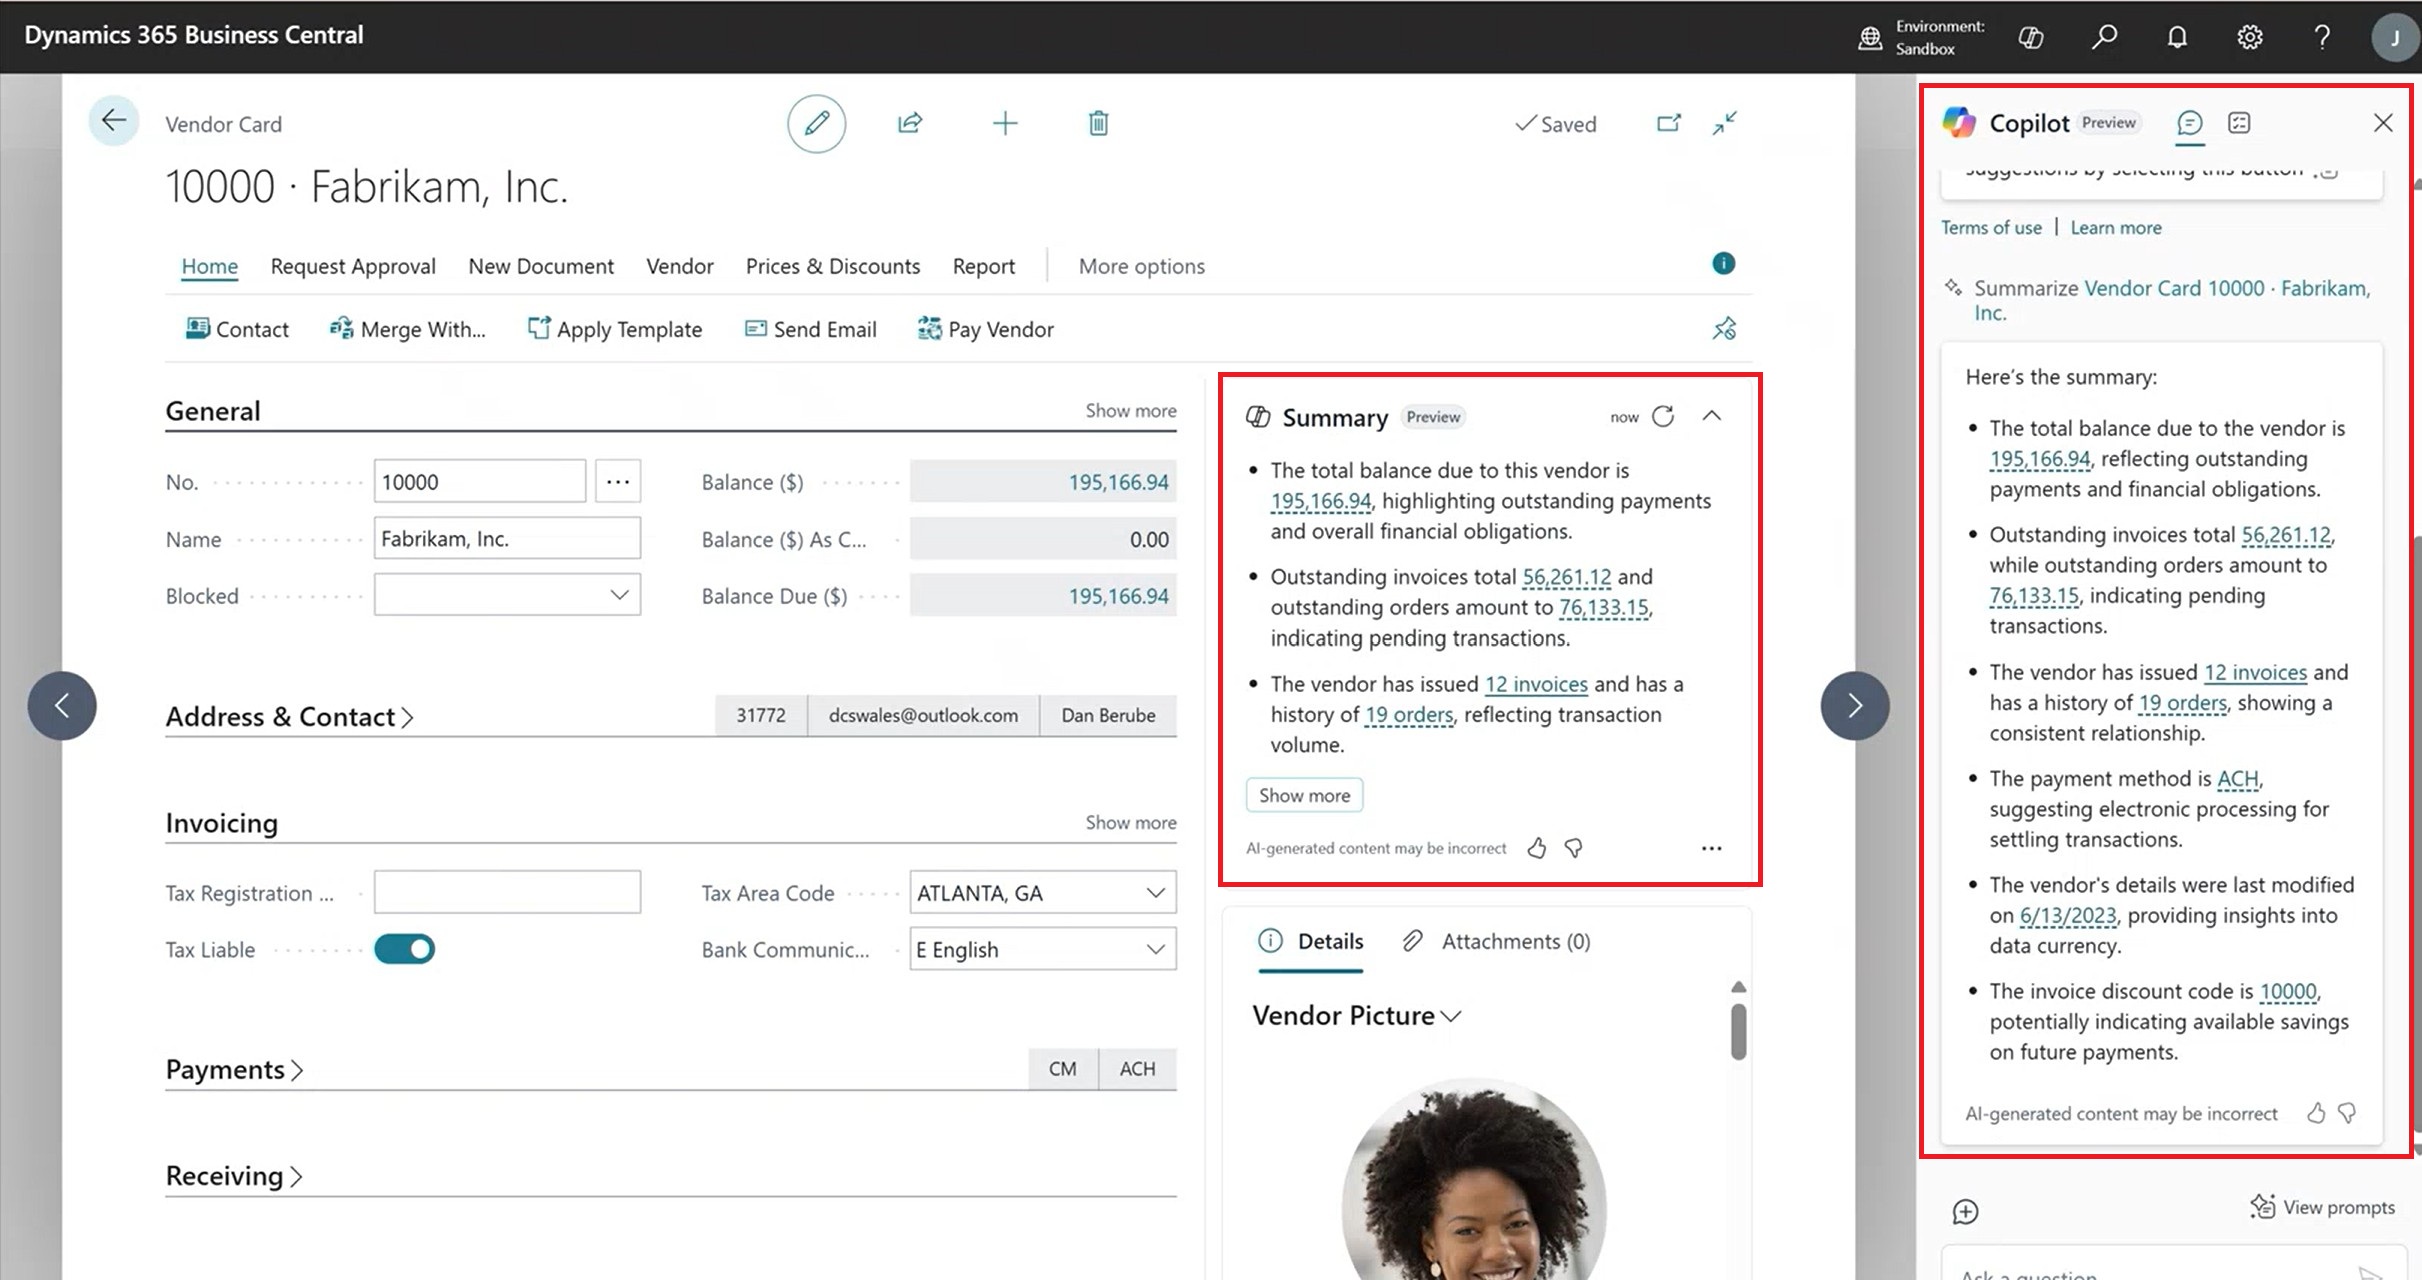Go to previous record arrow

62,705
